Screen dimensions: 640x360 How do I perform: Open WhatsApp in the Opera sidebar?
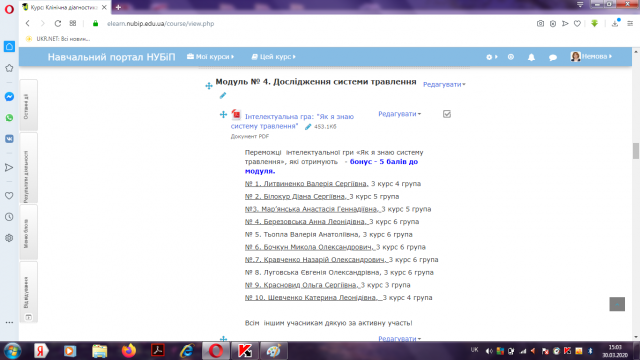point(9,118)
